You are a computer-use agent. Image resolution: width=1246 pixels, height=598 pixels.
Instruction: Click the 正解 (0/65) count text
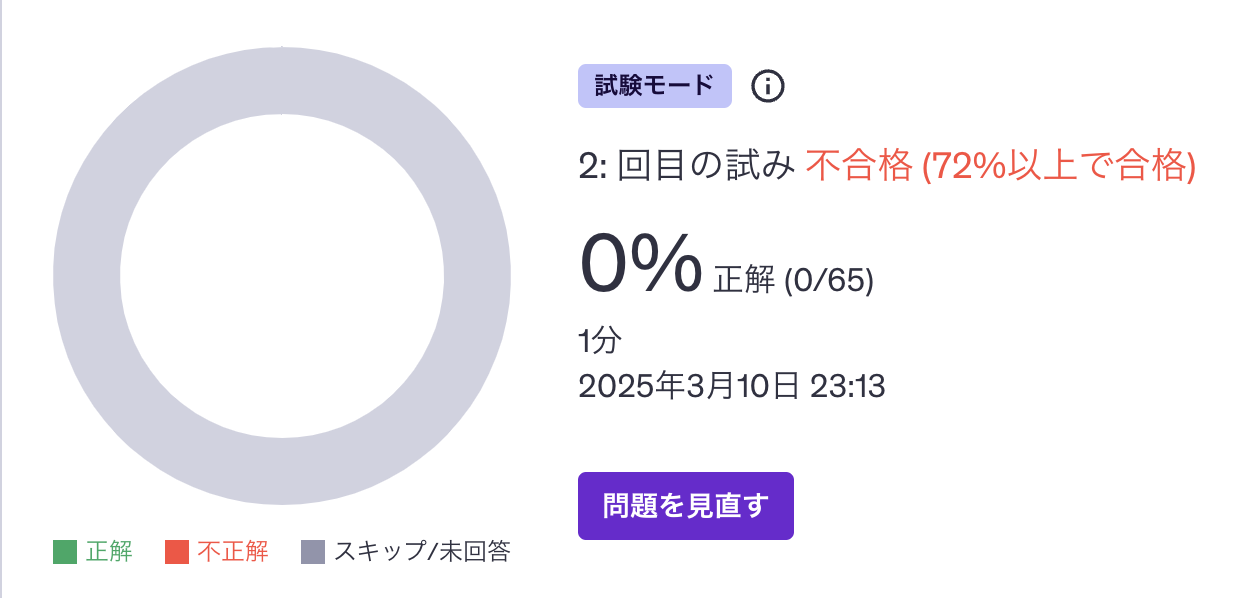click(794, 281)
